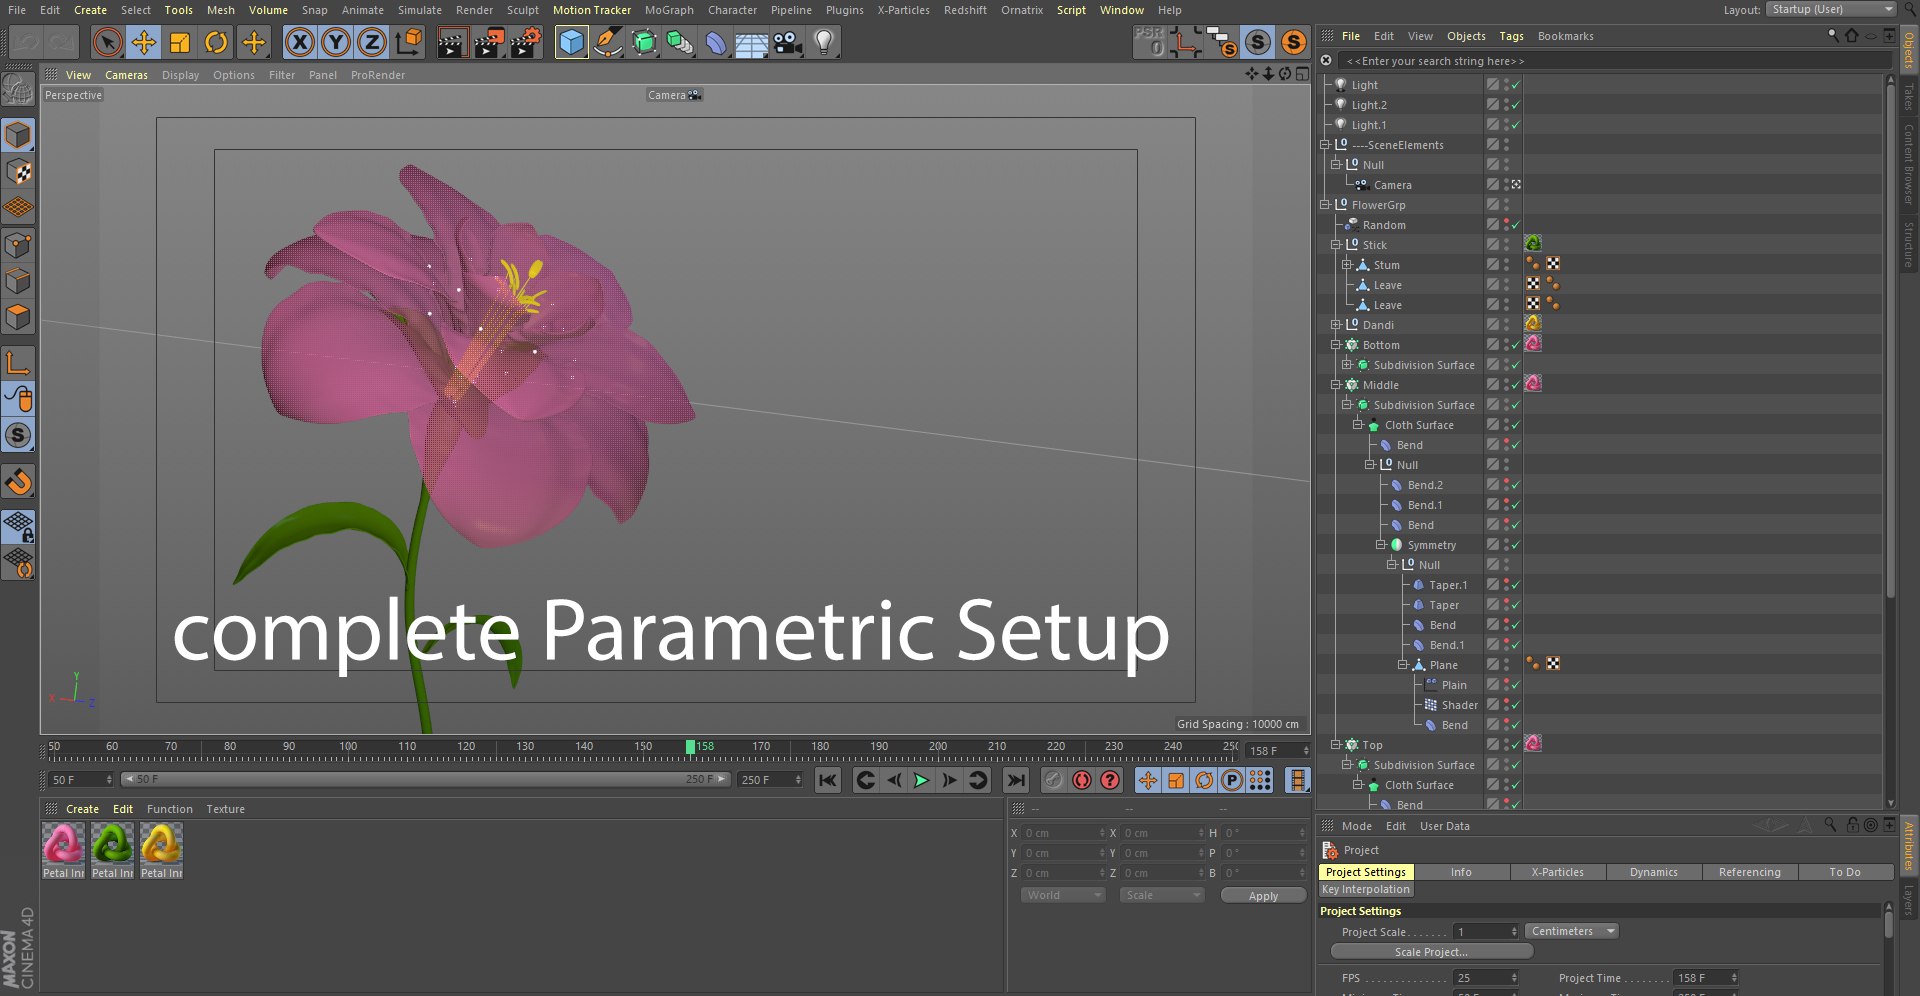The height and width of the screenshot is (996, 1920).
Task: Switch to Points mode
Action: [x=19, y=245]
